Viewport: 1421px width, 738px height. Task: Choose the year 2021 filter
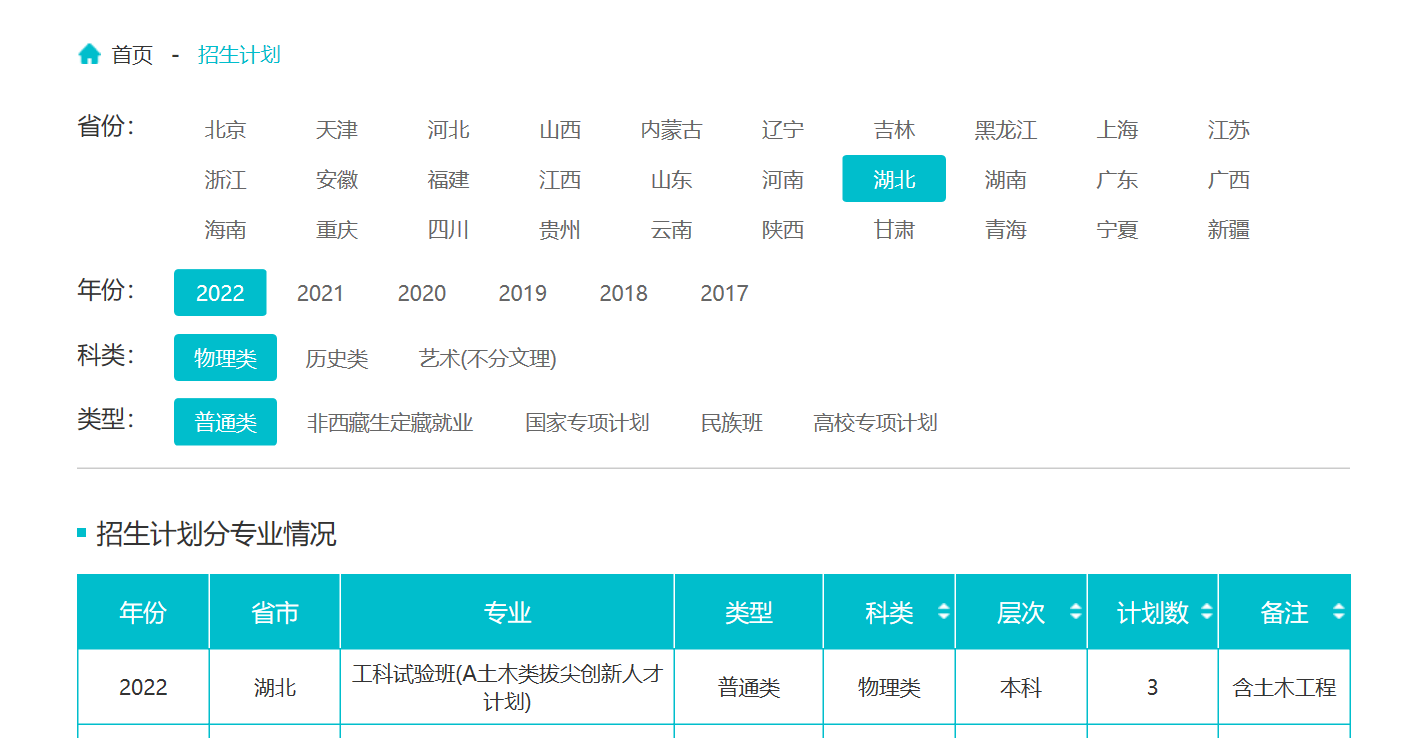pos(320,293)
